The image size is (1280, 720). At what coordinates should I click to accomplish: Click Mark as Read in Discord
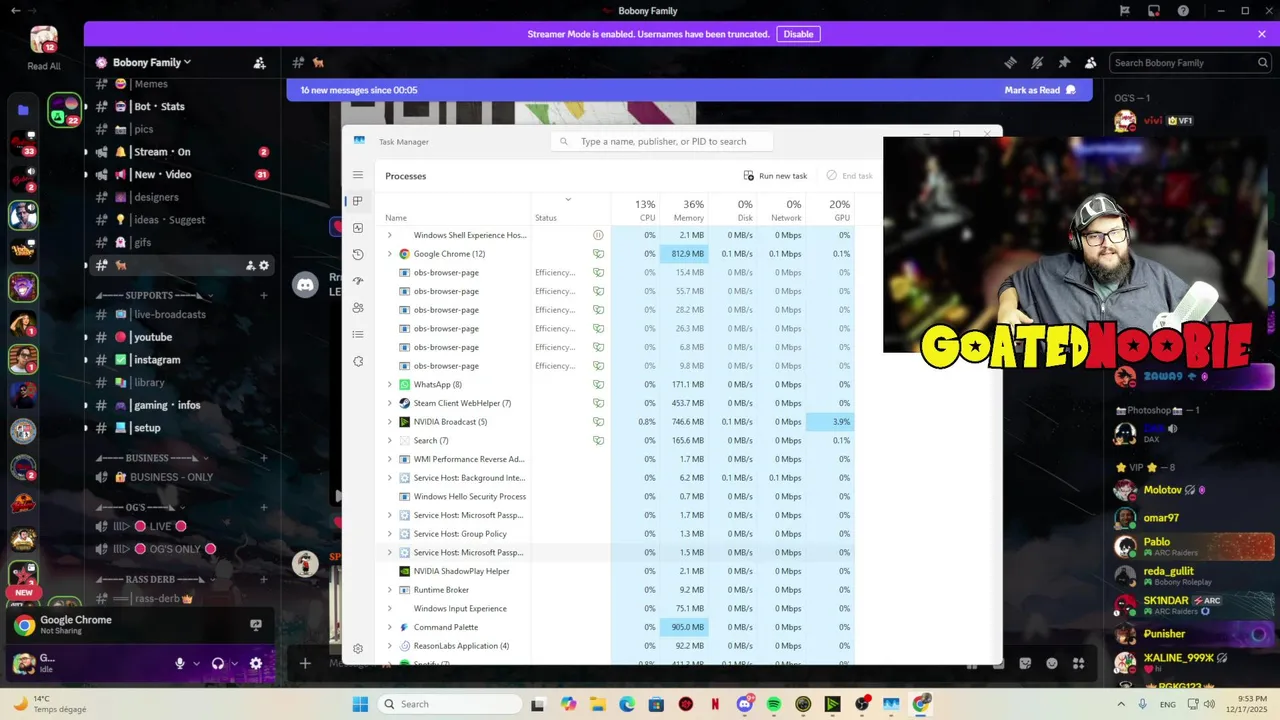1040,90
